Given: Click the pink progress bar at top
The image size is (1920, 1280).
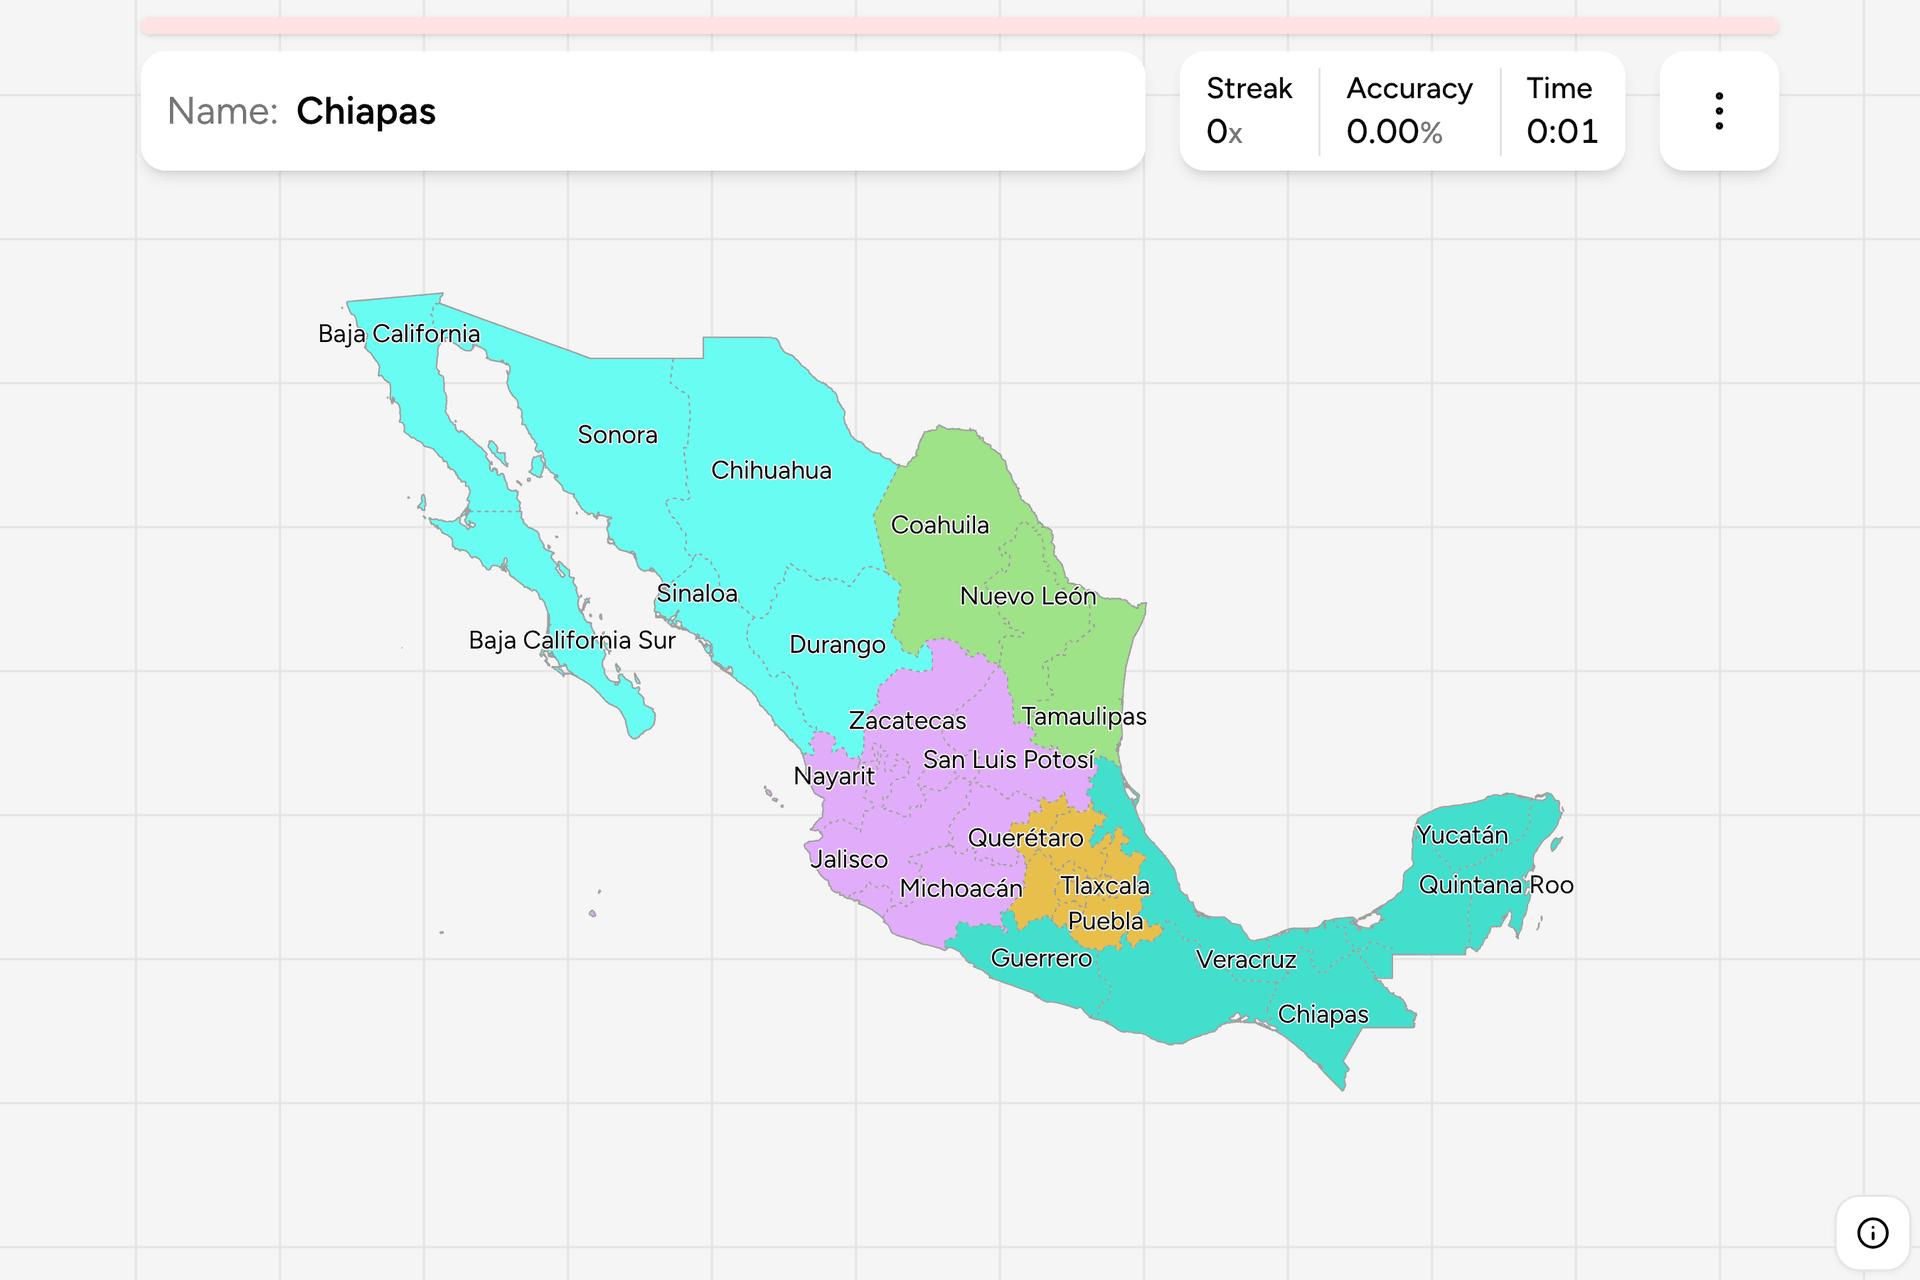Looking at the screenshot, I should click(x=960, y=26).
